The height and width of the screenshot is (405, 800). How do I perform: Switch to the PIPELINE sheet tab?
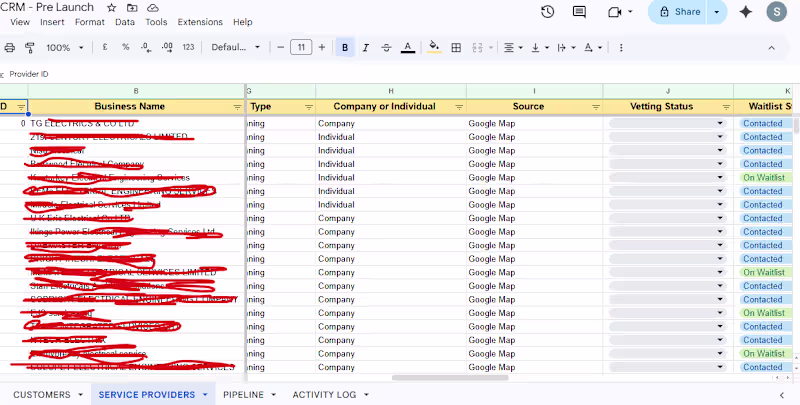[243, 395]
